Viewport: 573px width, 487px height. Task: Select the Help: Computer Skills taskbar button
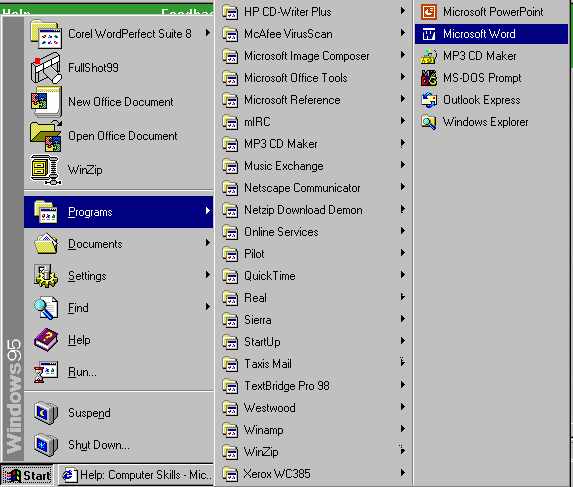[136, 475]
